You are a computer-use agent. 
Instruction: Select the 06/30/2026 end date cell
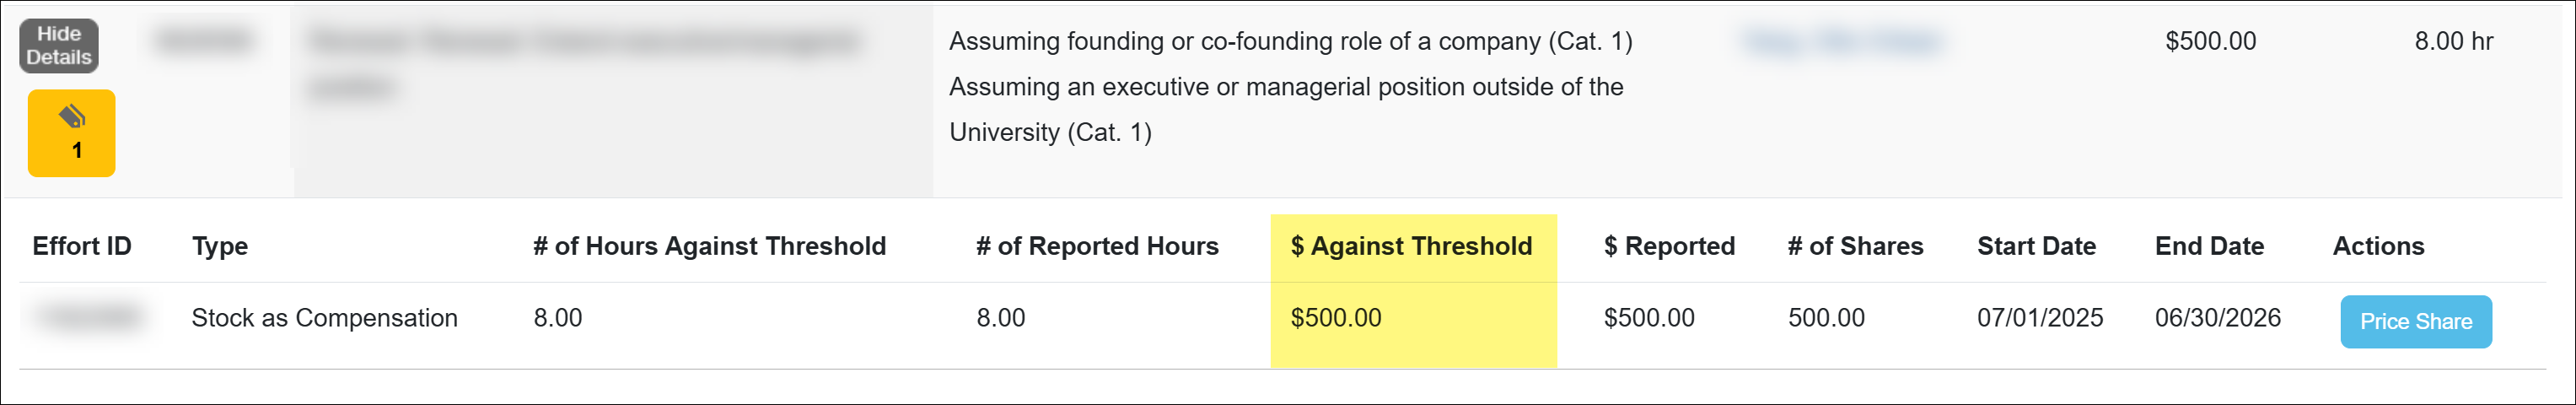[2218, 318]
